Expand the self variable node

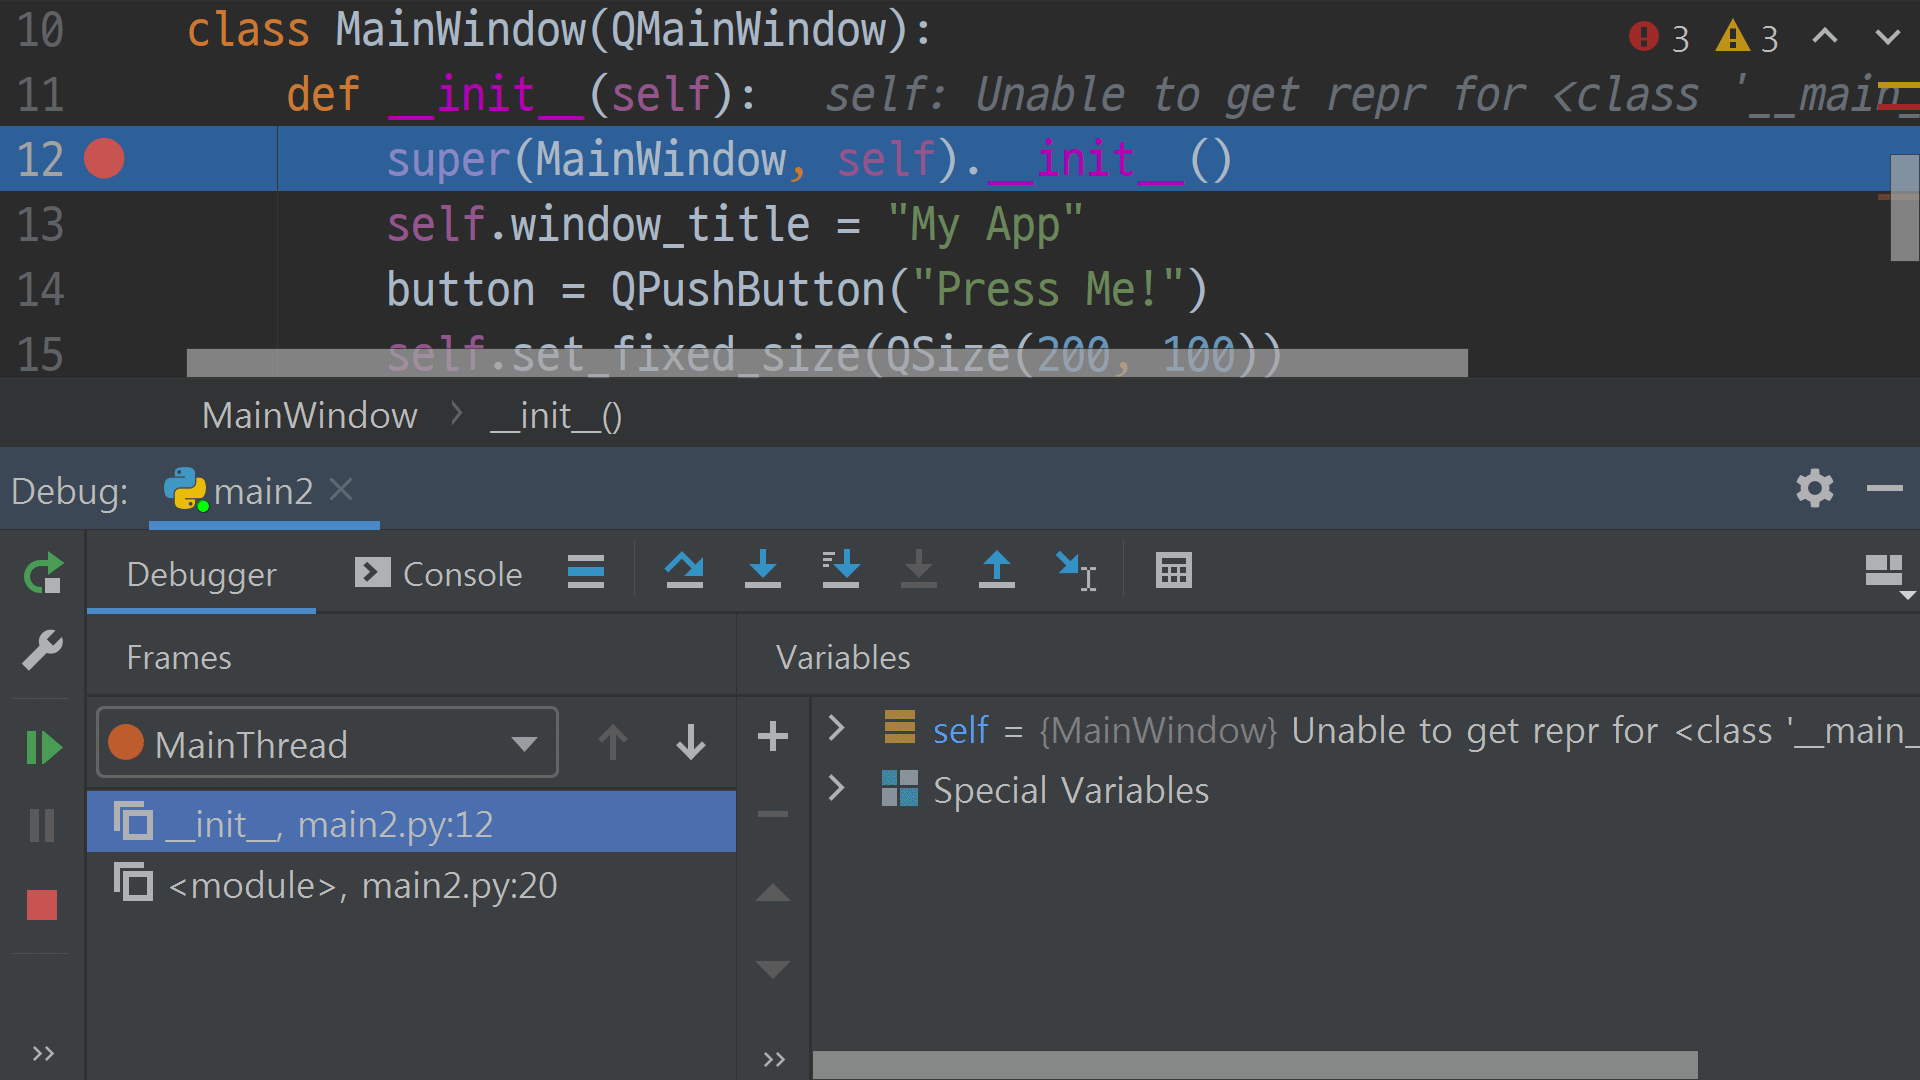click(837, 728)
